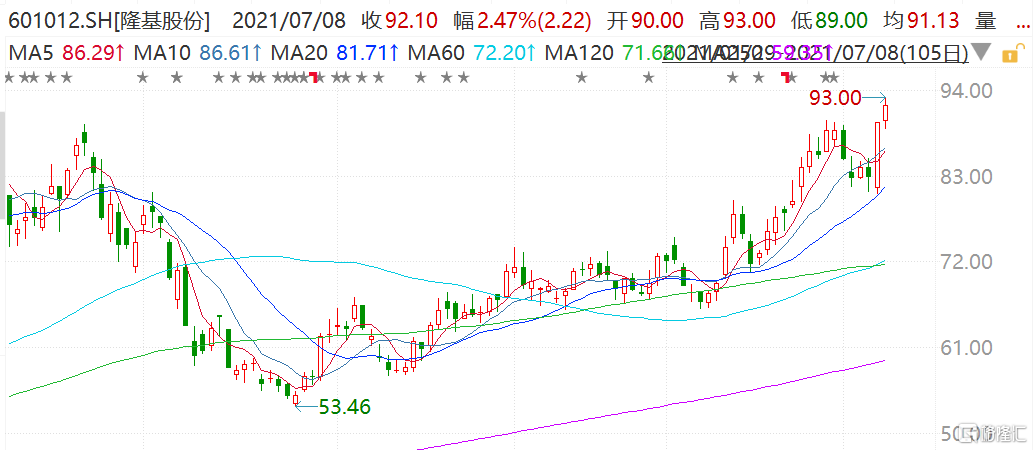This screenshot has height=450, width=1033.
Task: Click the lowest candlestick at 53.46
Action: tap(295, 399)
